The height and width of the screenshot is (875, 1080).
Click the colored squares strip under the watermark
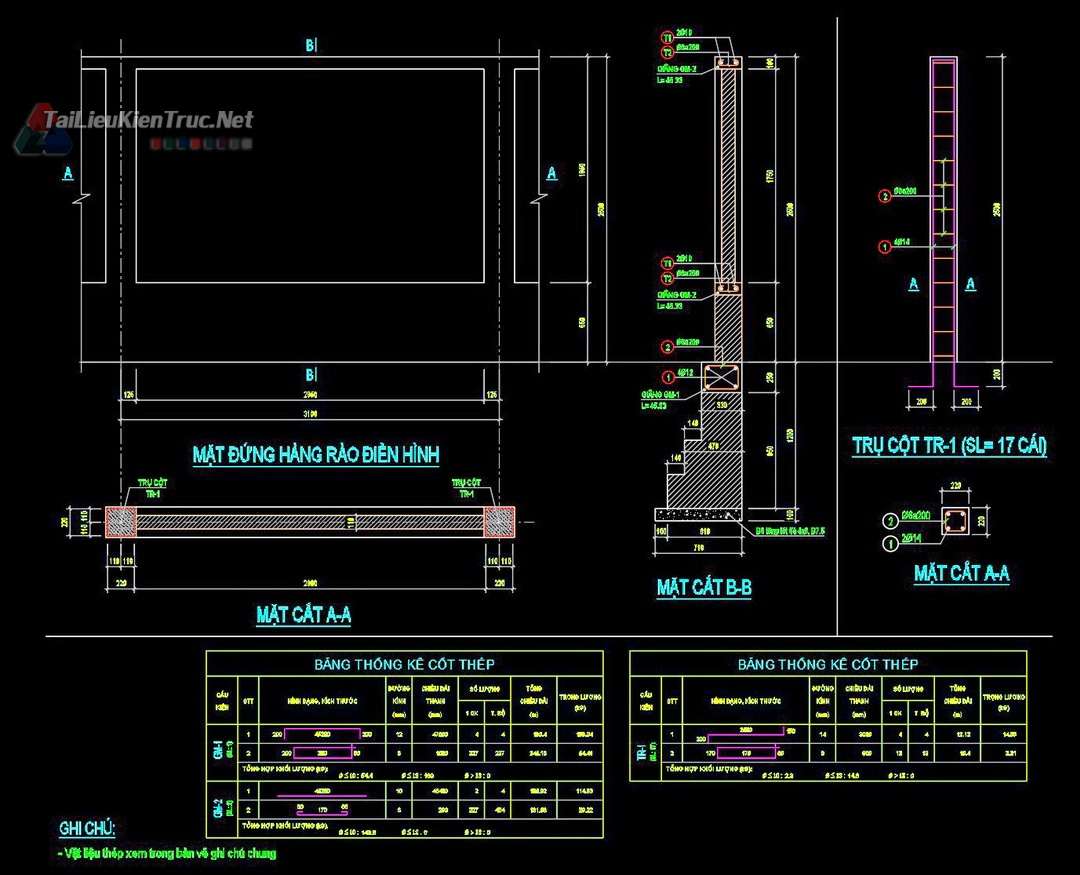pos(202,144)
